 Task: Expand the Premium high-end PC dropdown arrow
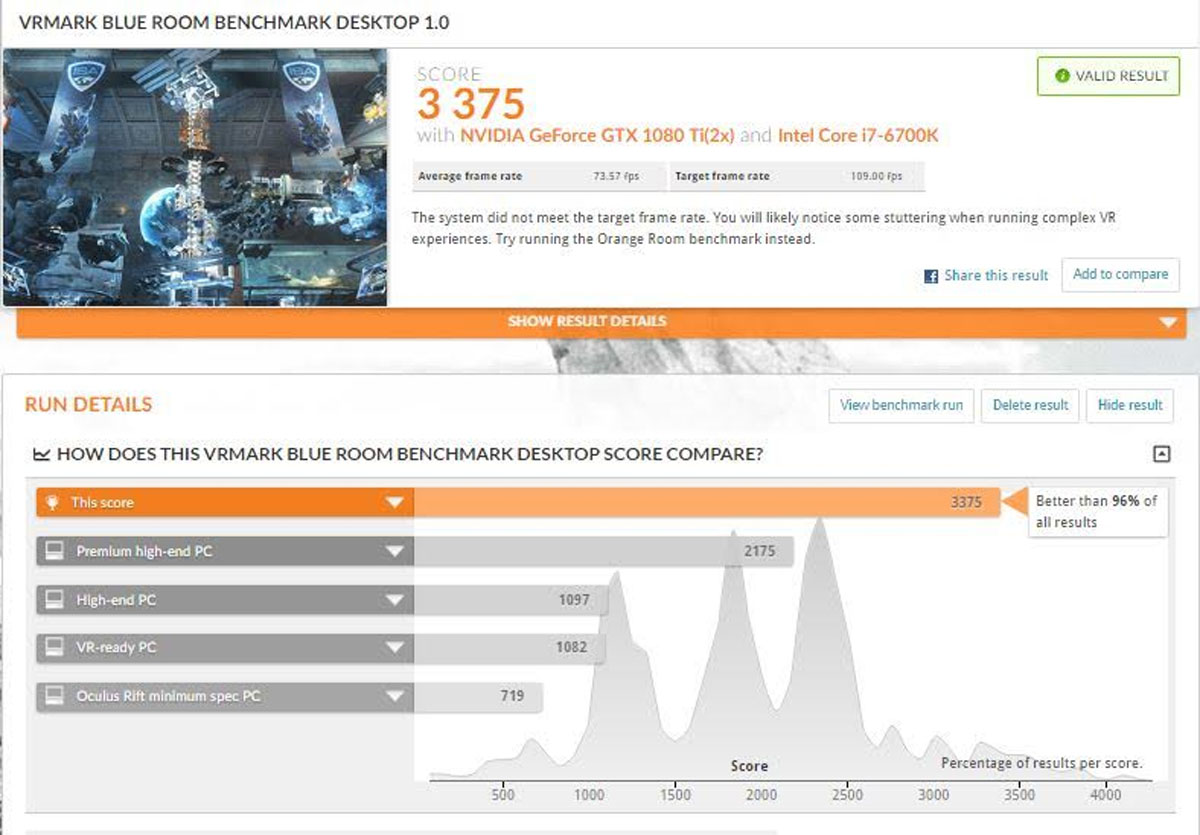coord(395,551)
